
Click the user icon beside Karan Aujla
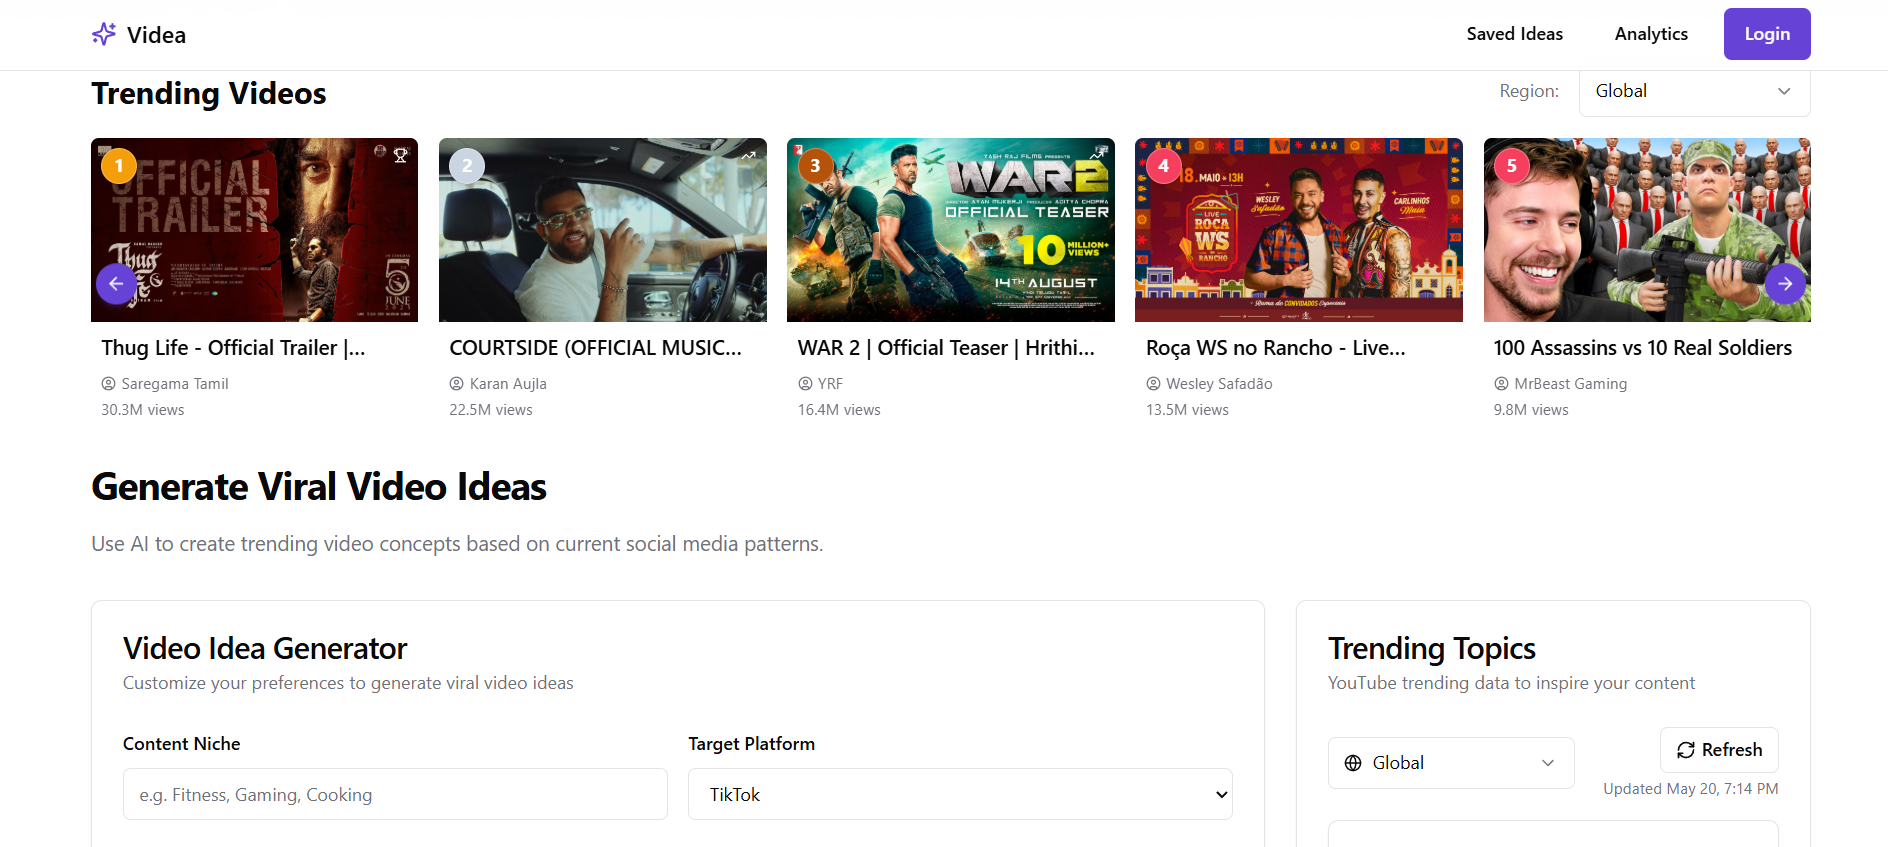point(456,384)
